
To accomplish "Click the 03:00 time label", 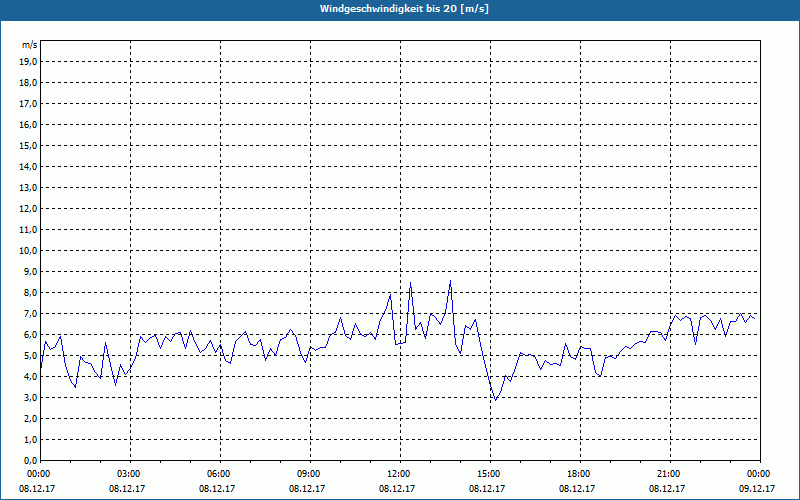I will tap(130, 474).
